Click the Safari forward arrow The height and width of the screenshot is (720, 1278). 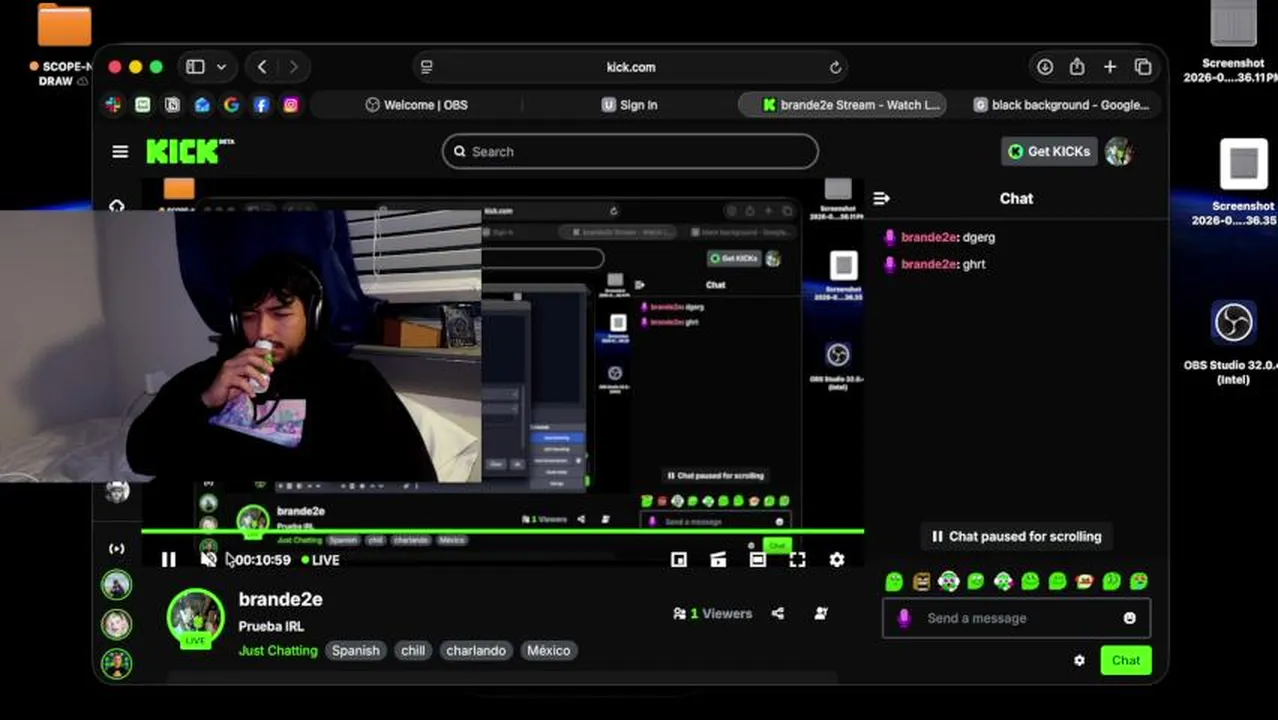pyautogui.click(x=293, y=67)
